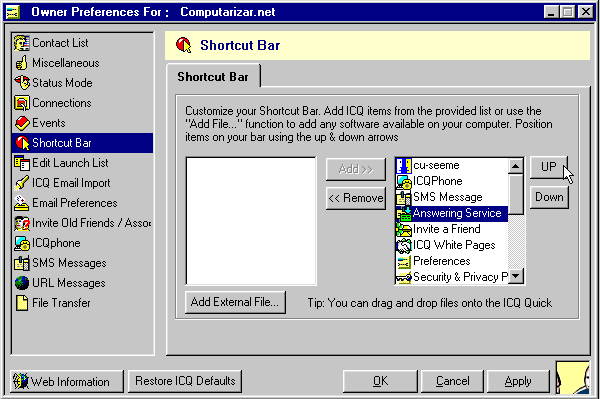Screen dimensions: 600x399
Task: Open Miscellaneous preferences
Action: click(x=82, y=63)
